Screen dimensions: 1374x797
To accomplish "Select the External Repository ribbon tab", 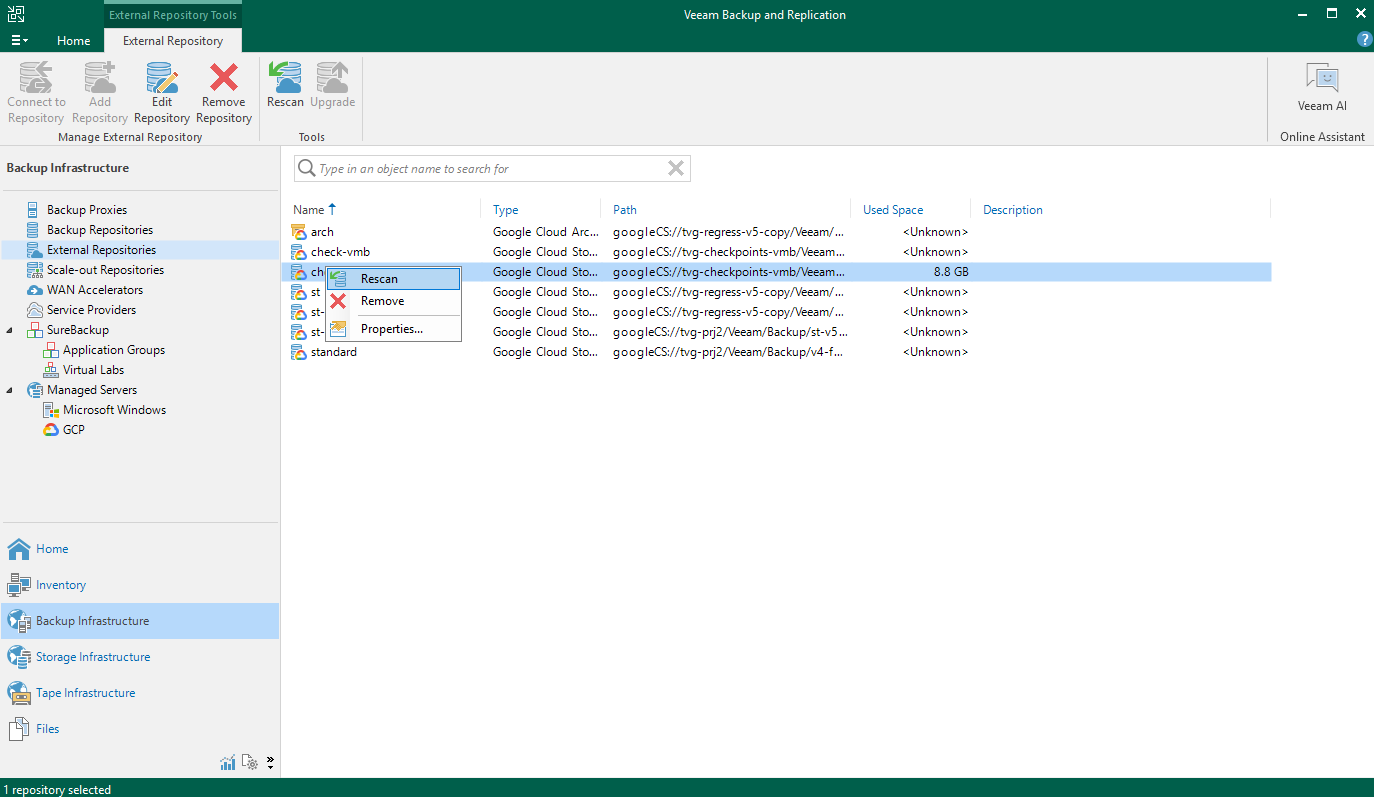I will click(x=173, y=41).
